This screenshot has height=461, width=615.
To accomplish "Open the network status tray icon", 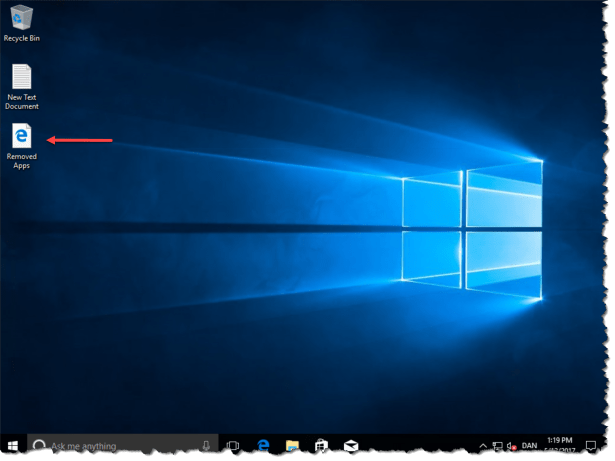I will pyautogui.click(x=497, y=446).
